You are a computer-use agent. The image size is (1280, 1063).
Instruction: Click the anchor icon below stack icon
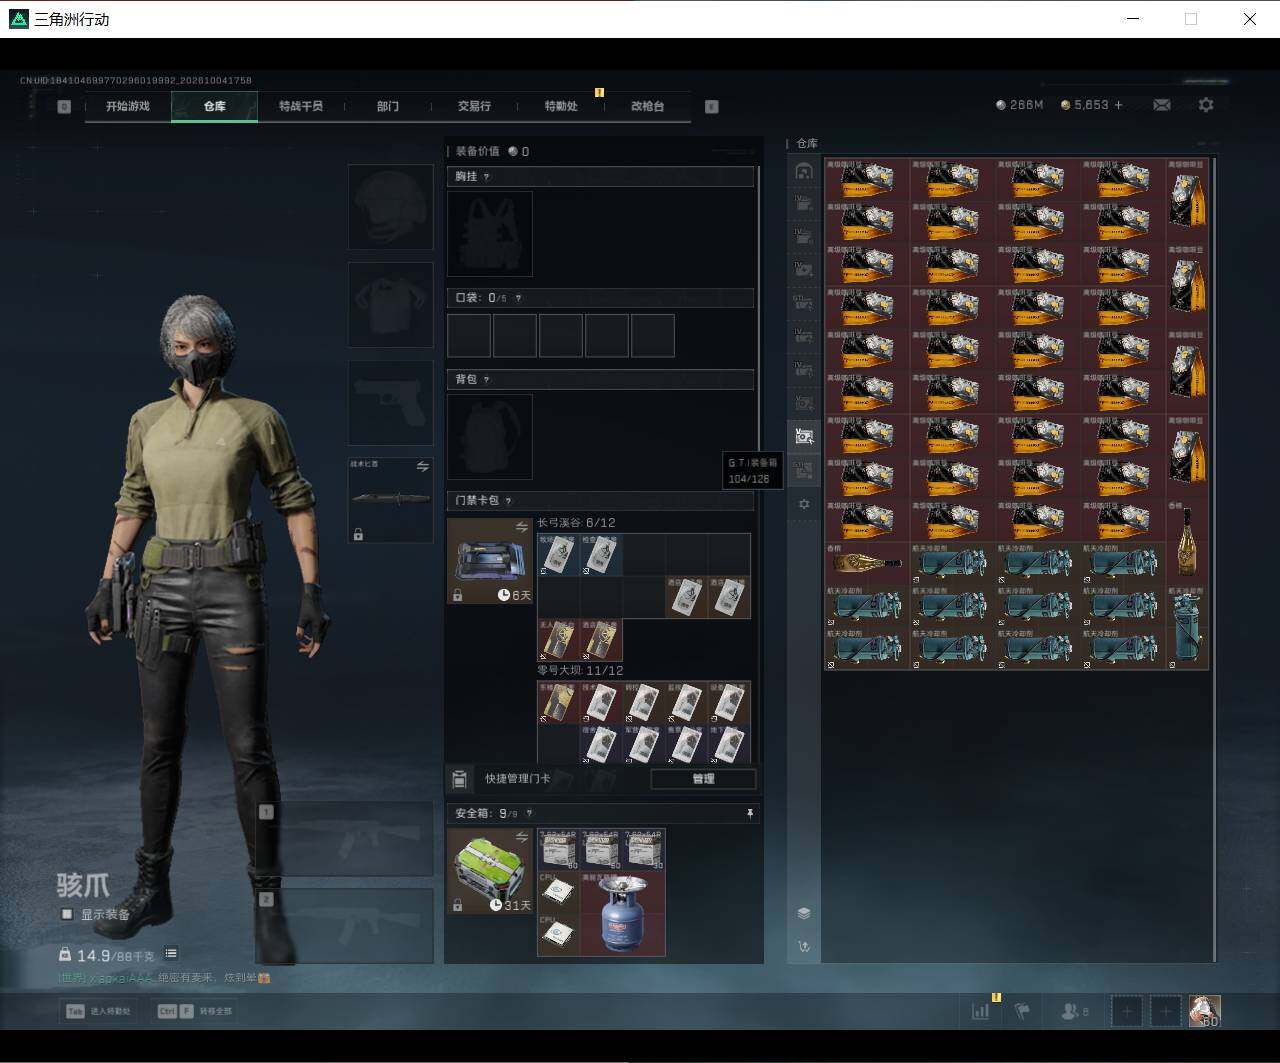coord(804,947)
